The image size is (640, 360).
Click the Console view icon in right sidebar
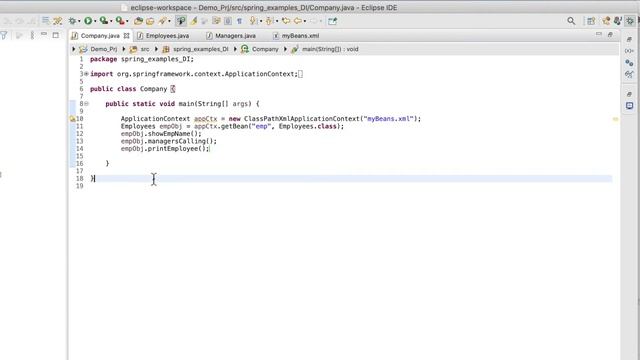click(x=629, y=106)
